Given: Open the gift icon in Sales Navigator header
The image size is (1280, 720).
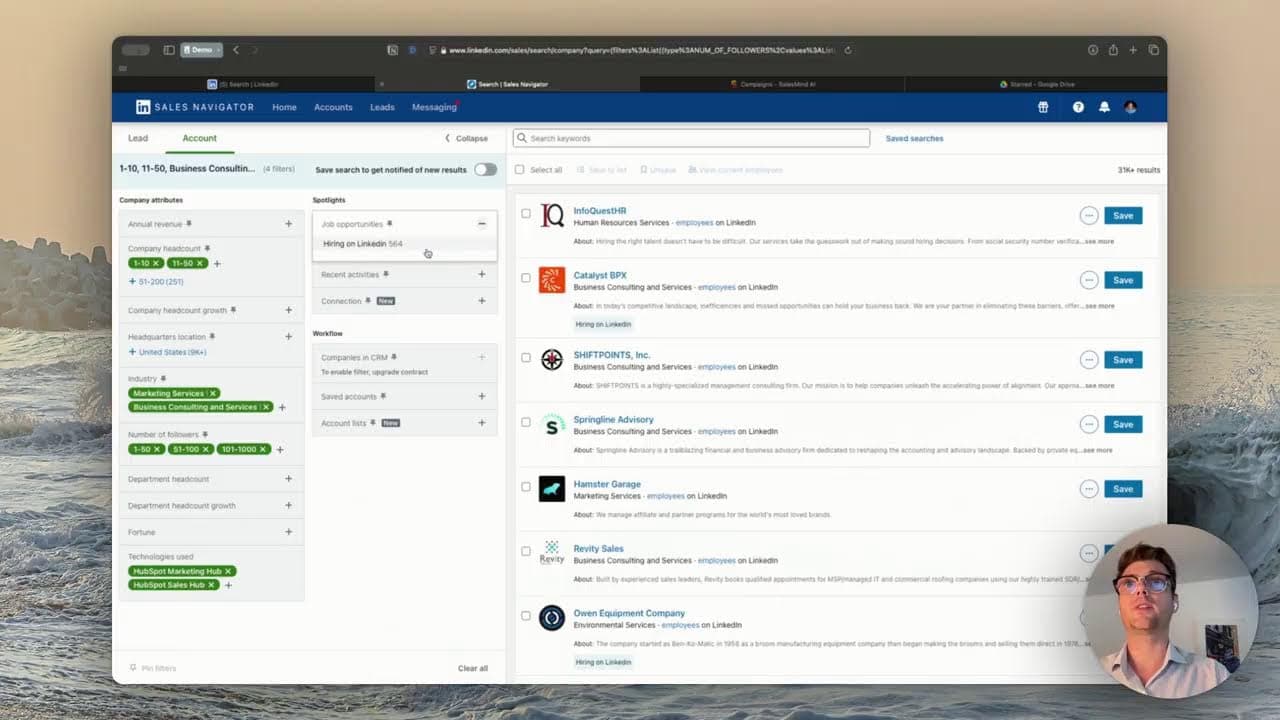Looking at the screenshot, I should [1043, 107].
